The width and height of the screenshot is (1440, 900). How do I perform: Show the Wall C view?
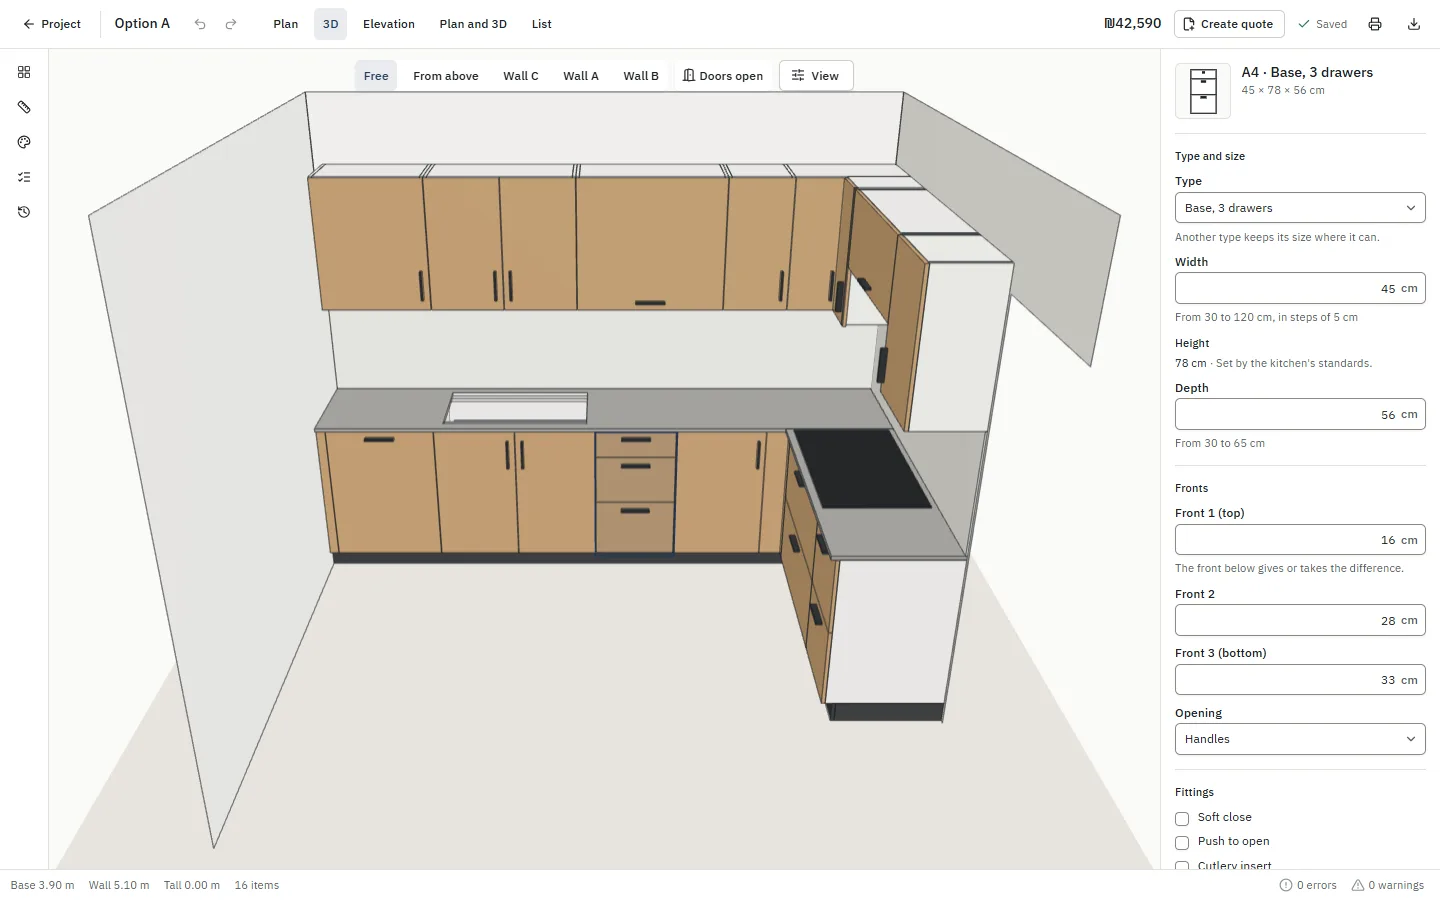[521, 76]
